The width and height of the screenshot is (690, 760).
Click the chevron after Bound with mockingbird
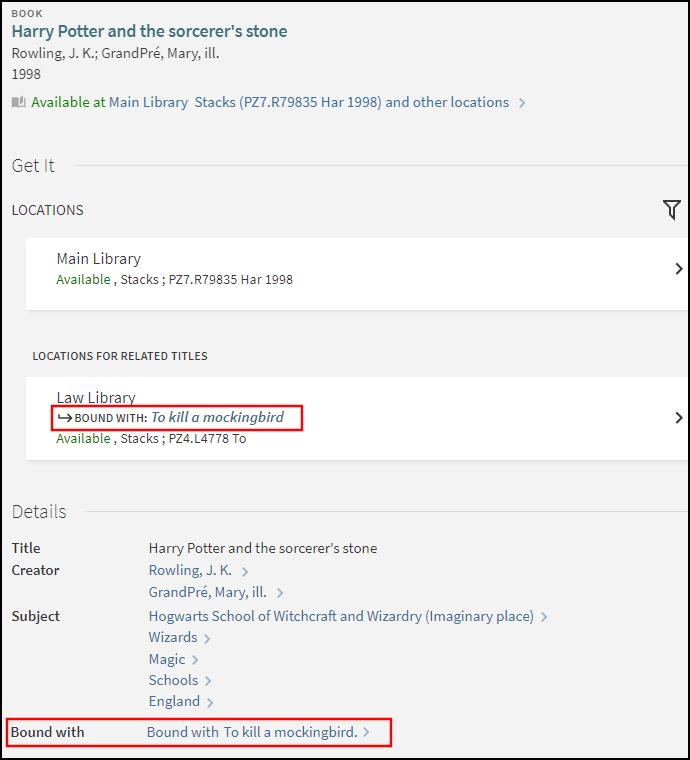[367, 733]
